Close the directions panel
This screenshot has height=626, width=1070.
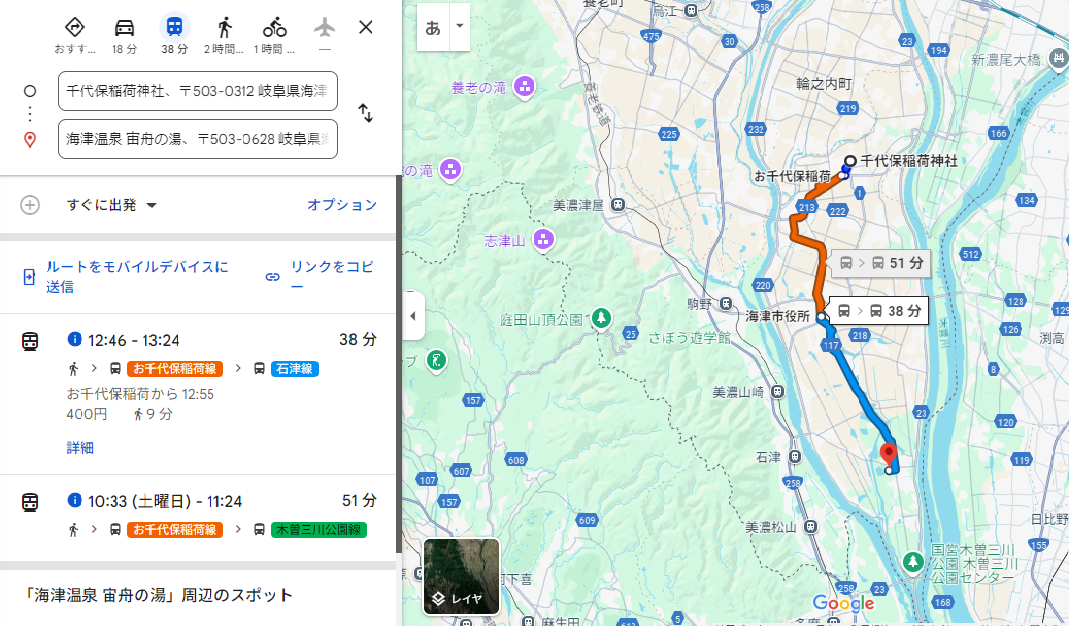[x=366, y=27]
